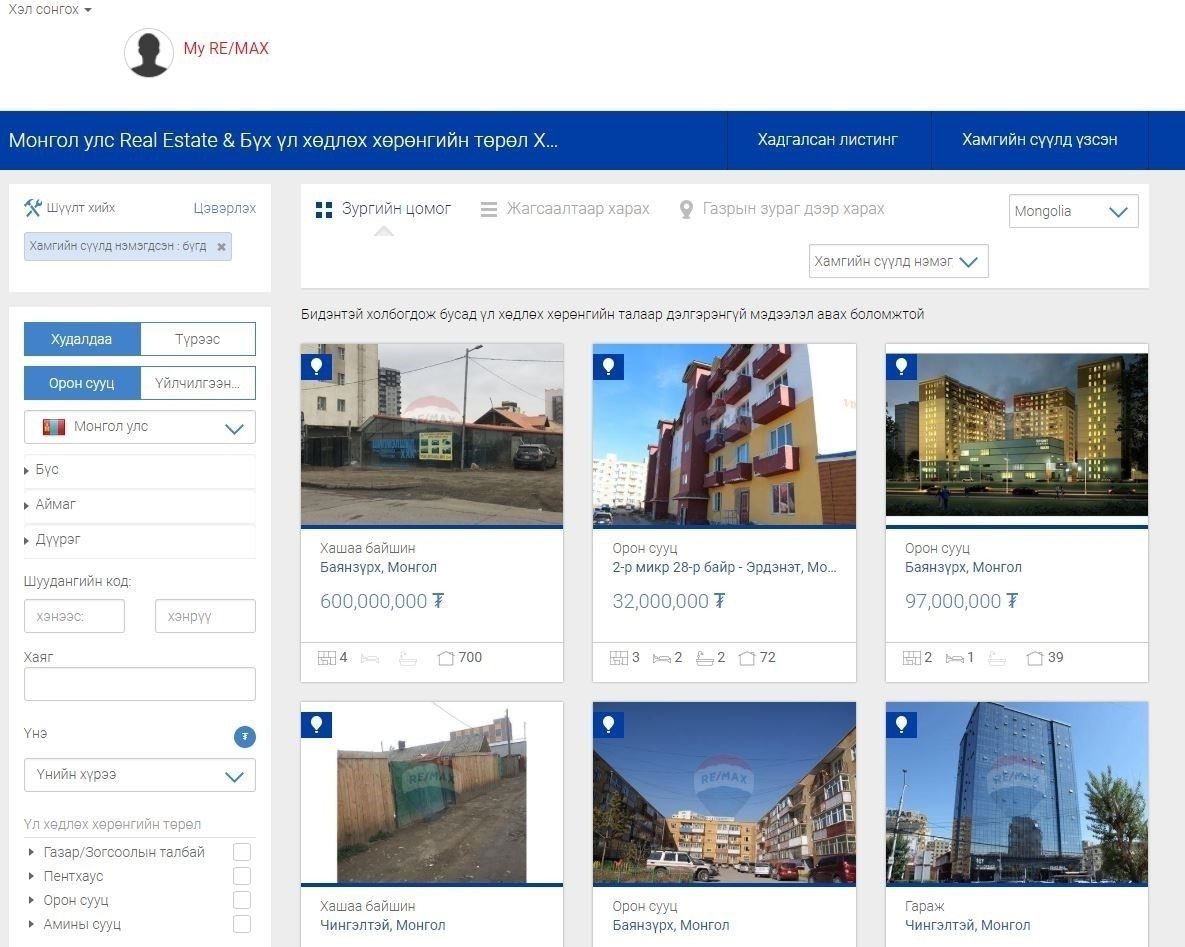Screen dimensions: 1185x947
Task: Click the My RE/MAX profile avatar icon
Action: (x=149, y=52)
